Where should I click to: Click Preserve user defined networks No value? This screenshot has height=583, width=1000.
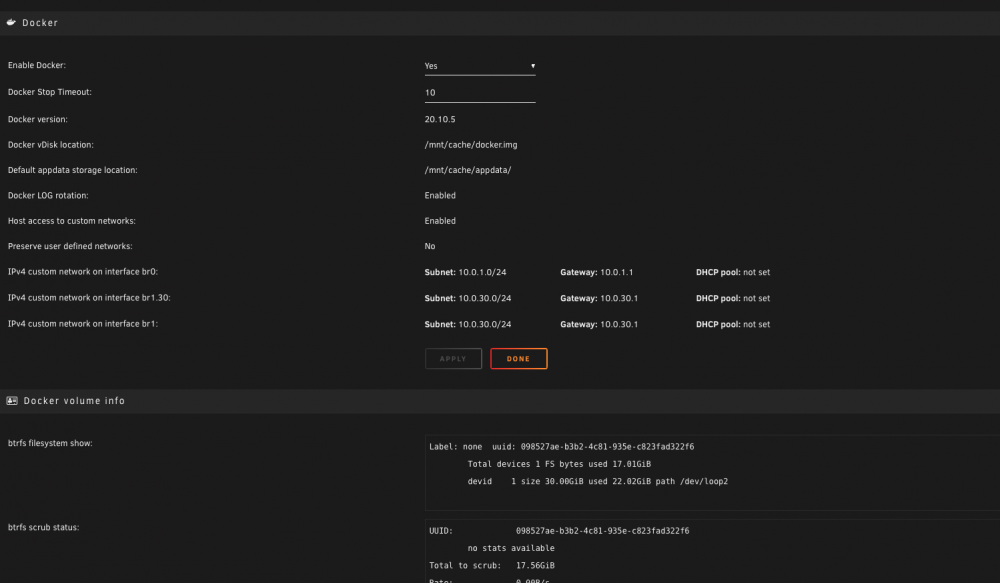(430, 246)
